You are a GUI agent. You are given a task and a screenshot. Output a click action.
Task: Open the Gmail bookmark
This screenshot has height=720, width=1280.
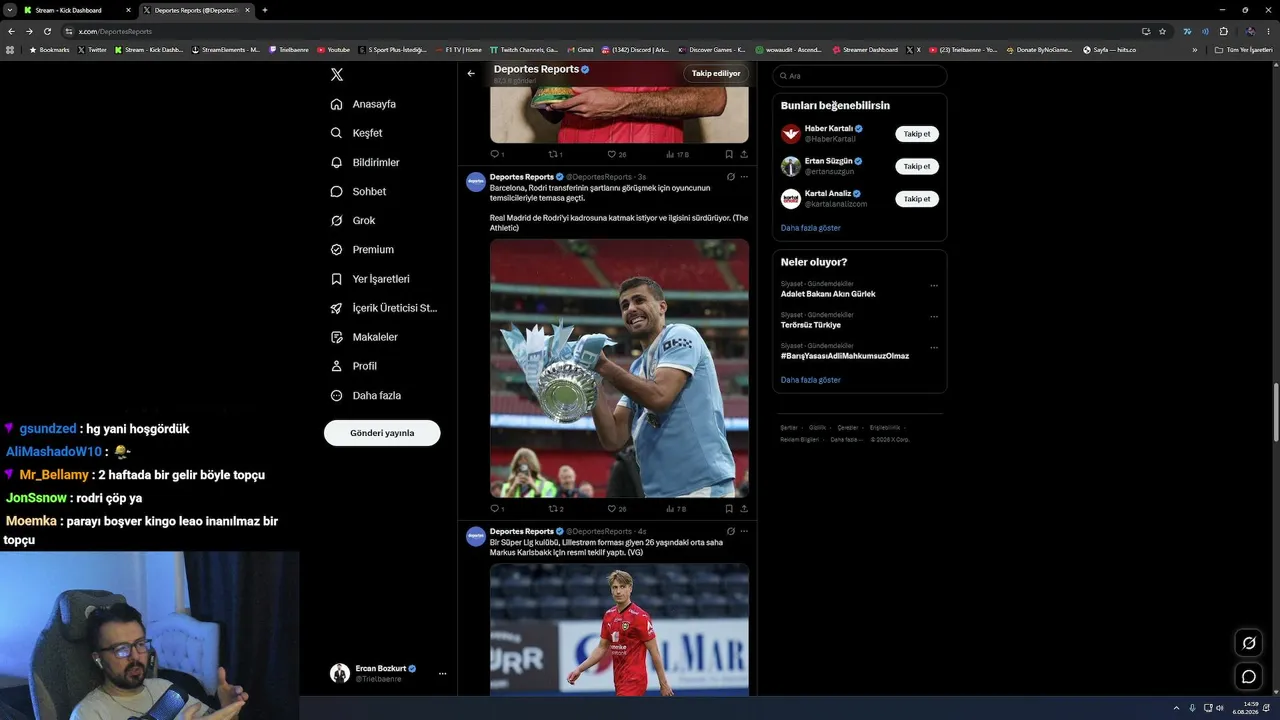click(580, 49)
